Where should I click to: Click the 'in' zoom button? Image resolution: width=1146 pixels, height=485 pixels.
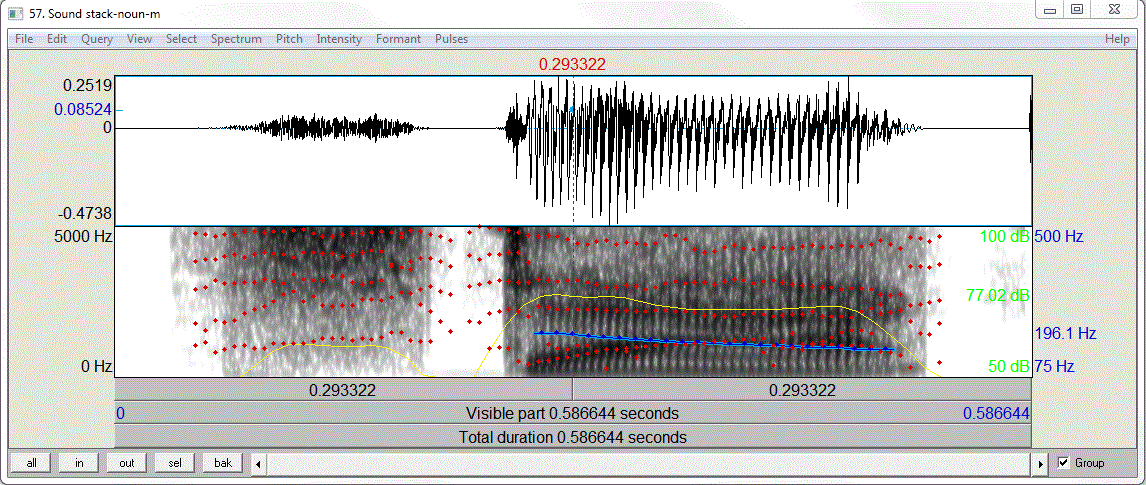pos(79,462)
